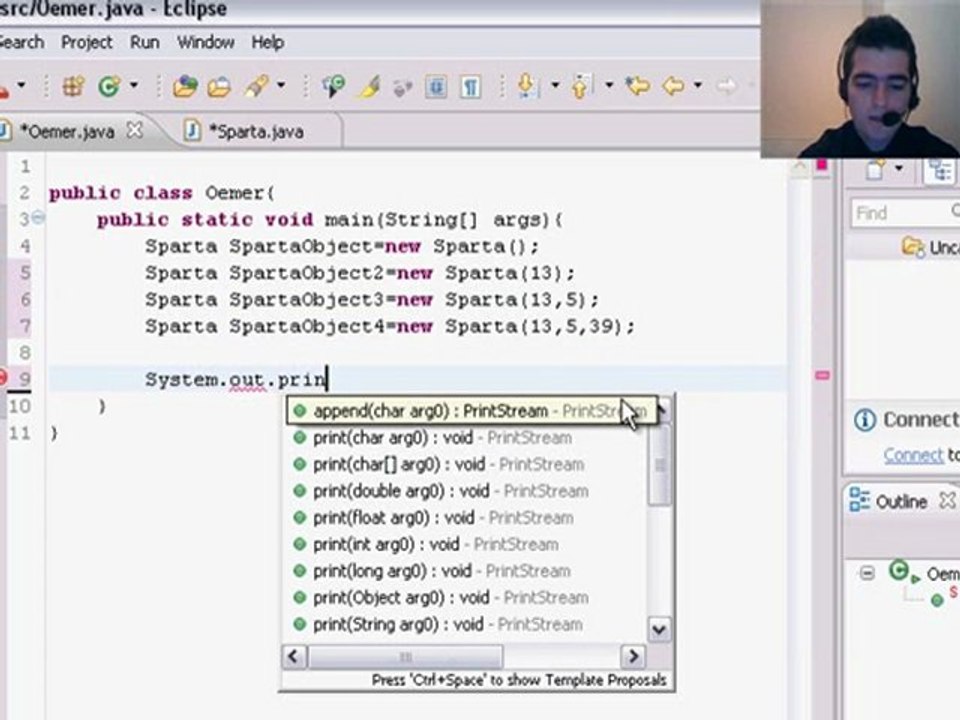
Task: Select the main method green dot in Outline
Action: pos(937,600)
